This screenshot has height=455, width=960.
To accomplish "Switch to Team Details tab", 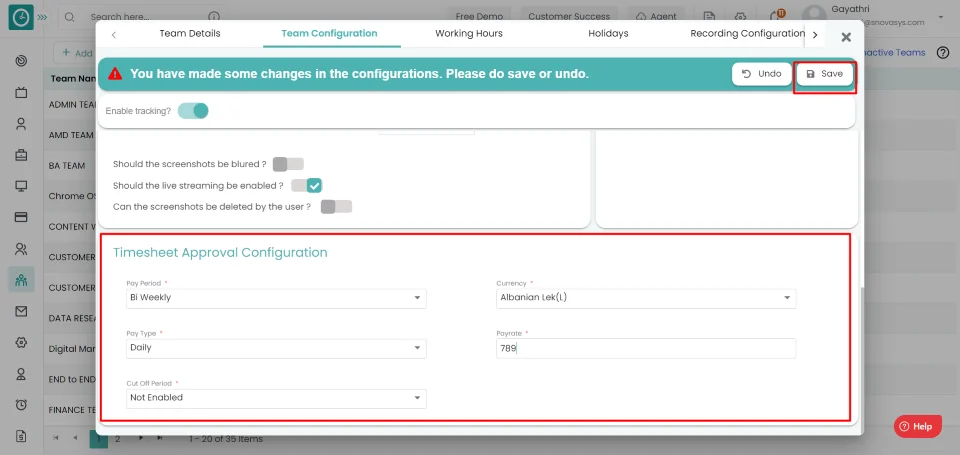I will [190, 34].
